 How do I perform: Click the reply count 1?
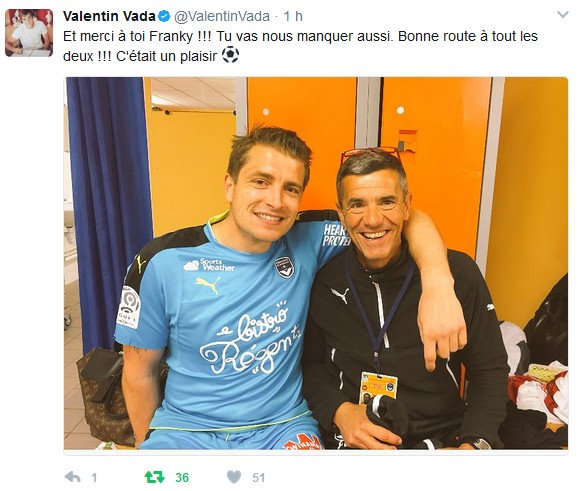(94, 478)
